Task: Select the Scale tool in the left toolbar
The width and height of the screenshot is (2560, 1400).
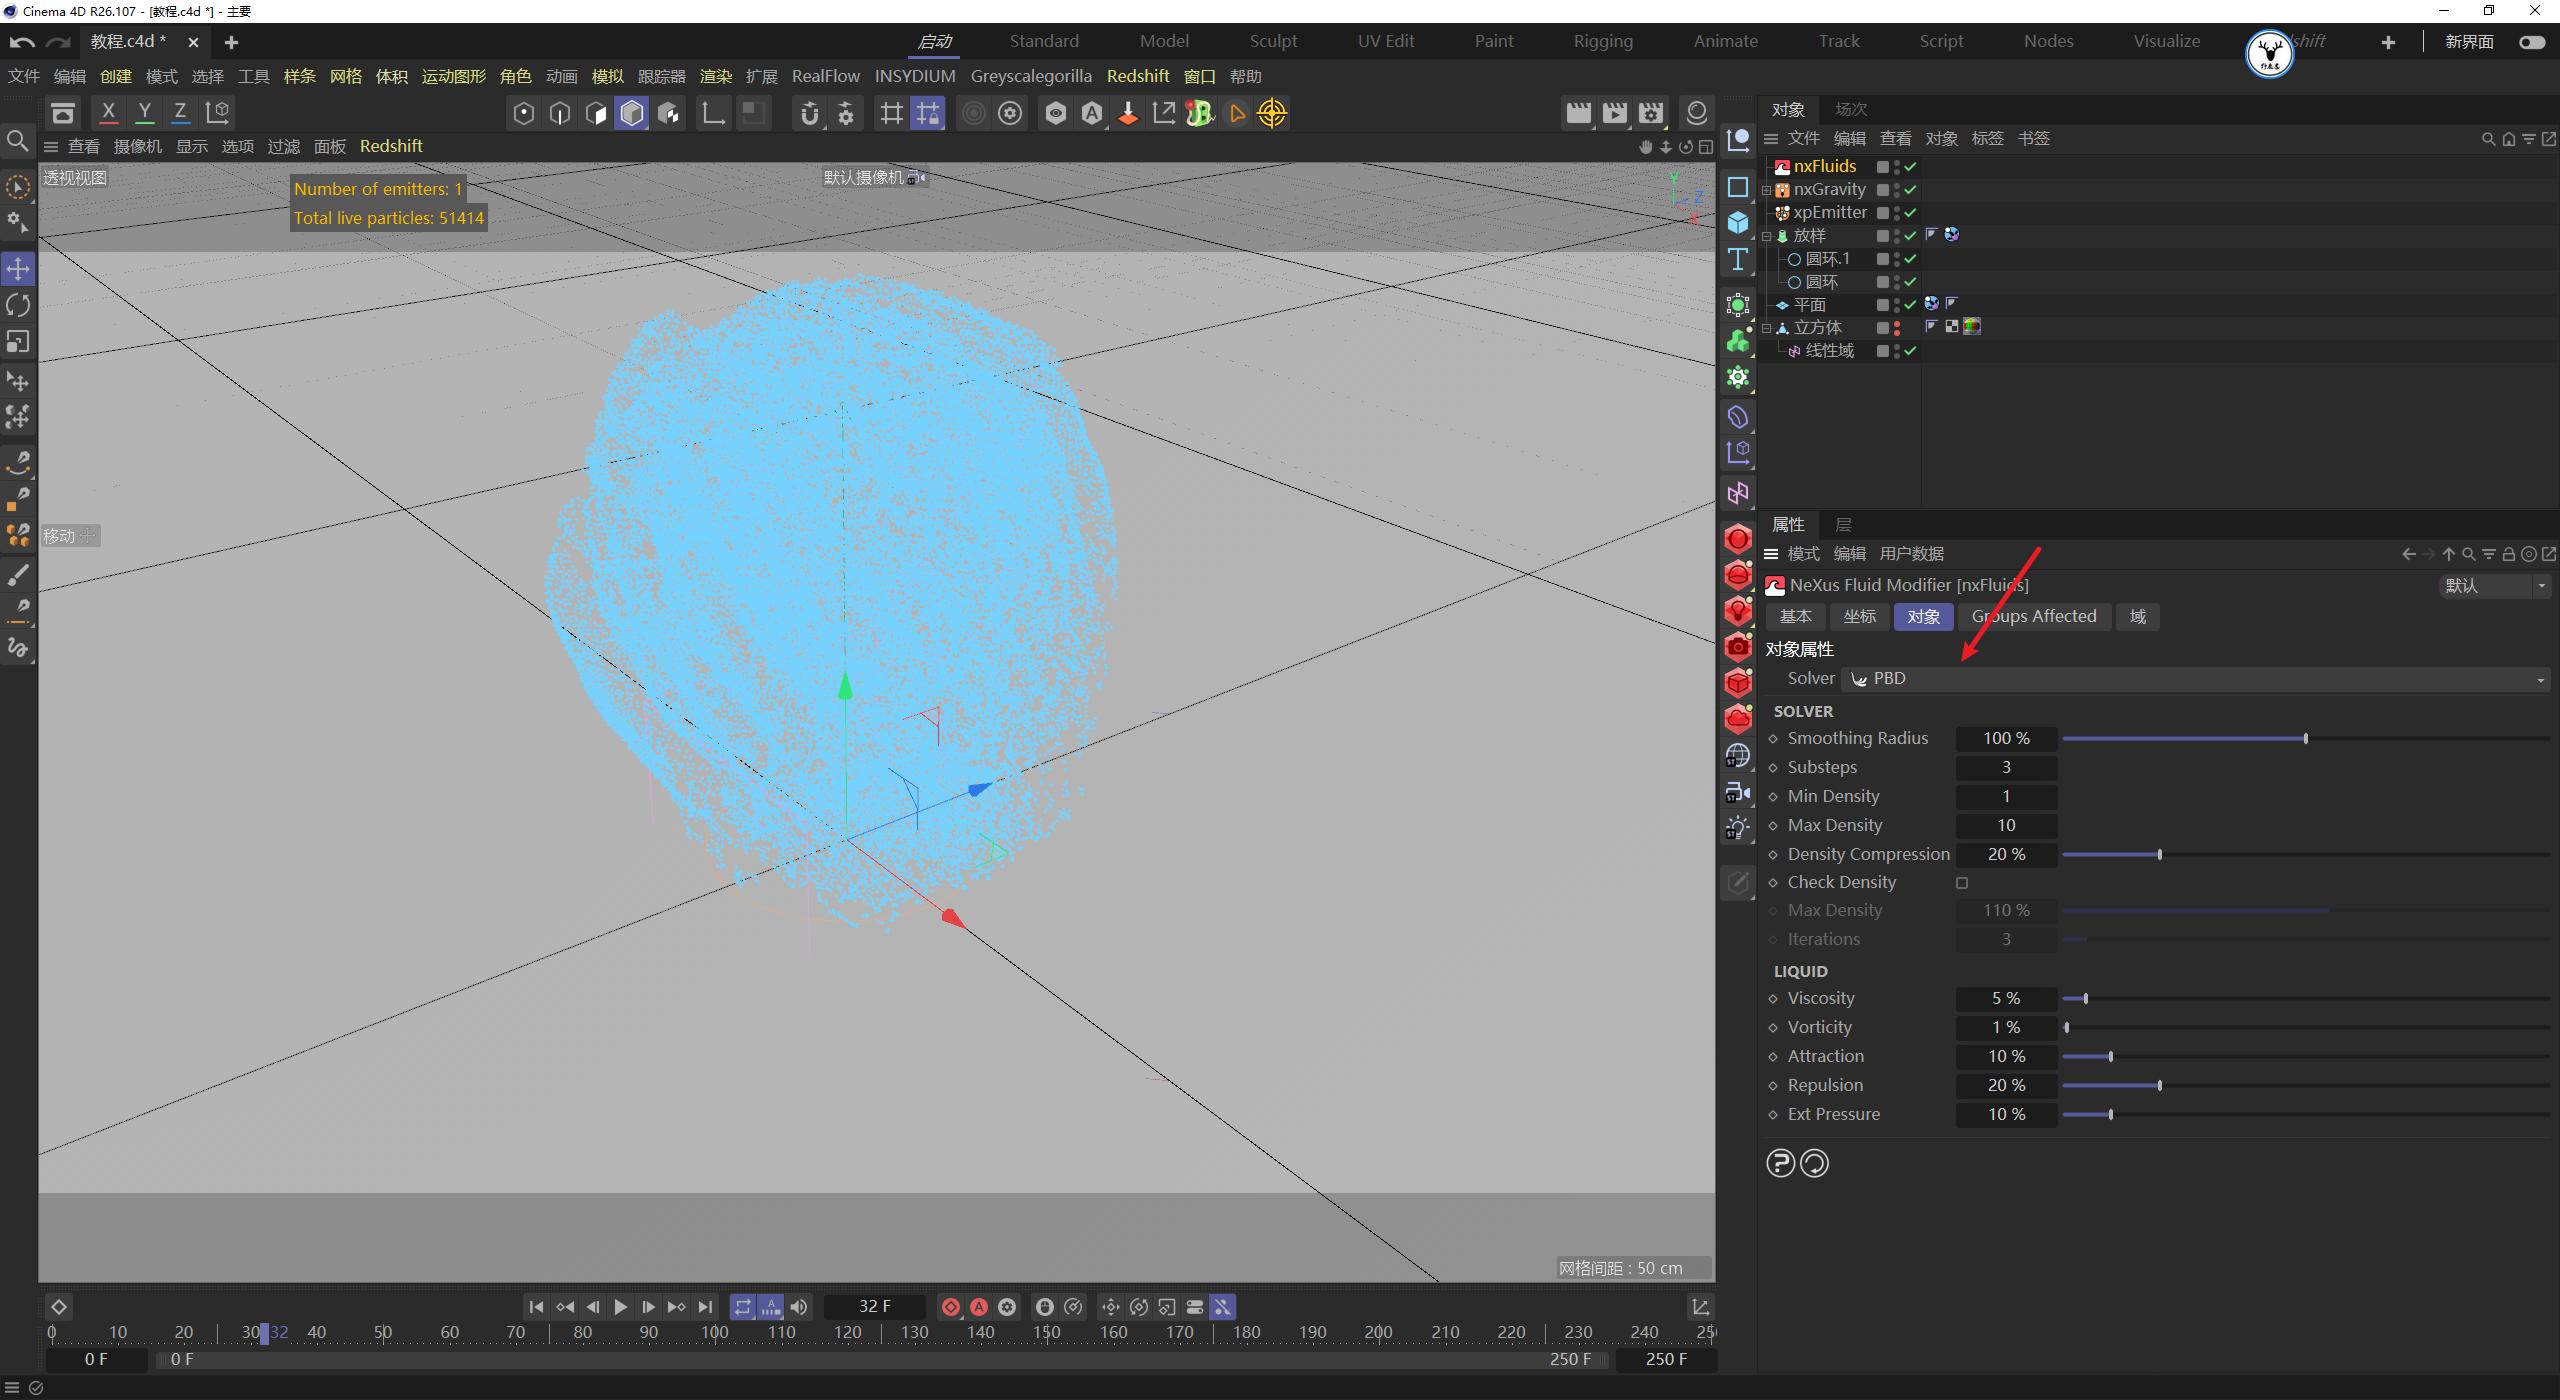Action: (18, 341)
